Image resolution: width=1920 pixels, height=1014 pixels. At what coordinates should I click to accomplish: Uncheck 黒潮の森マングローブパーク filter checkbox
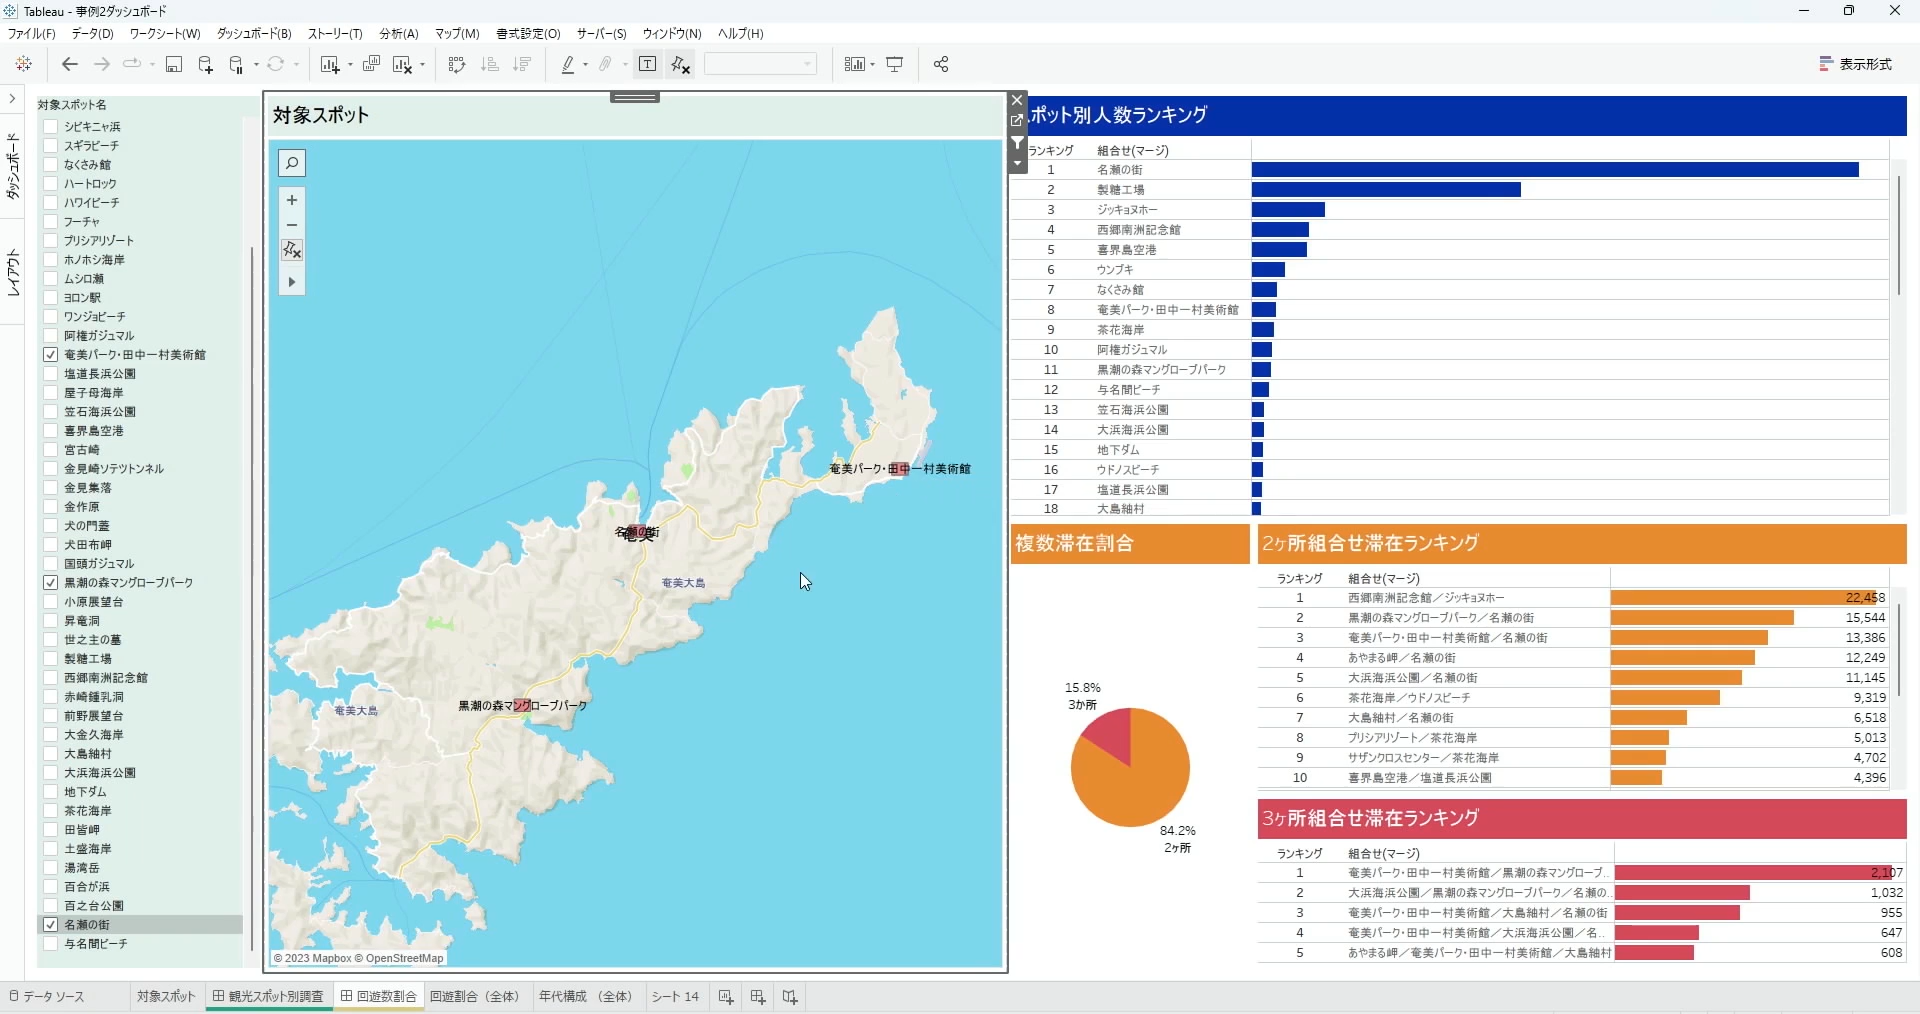[51, 583]
